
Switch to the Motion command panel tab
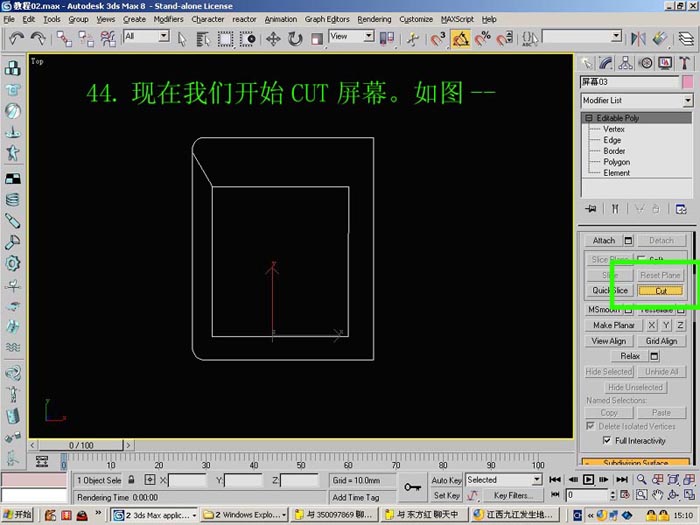[646, 63]
